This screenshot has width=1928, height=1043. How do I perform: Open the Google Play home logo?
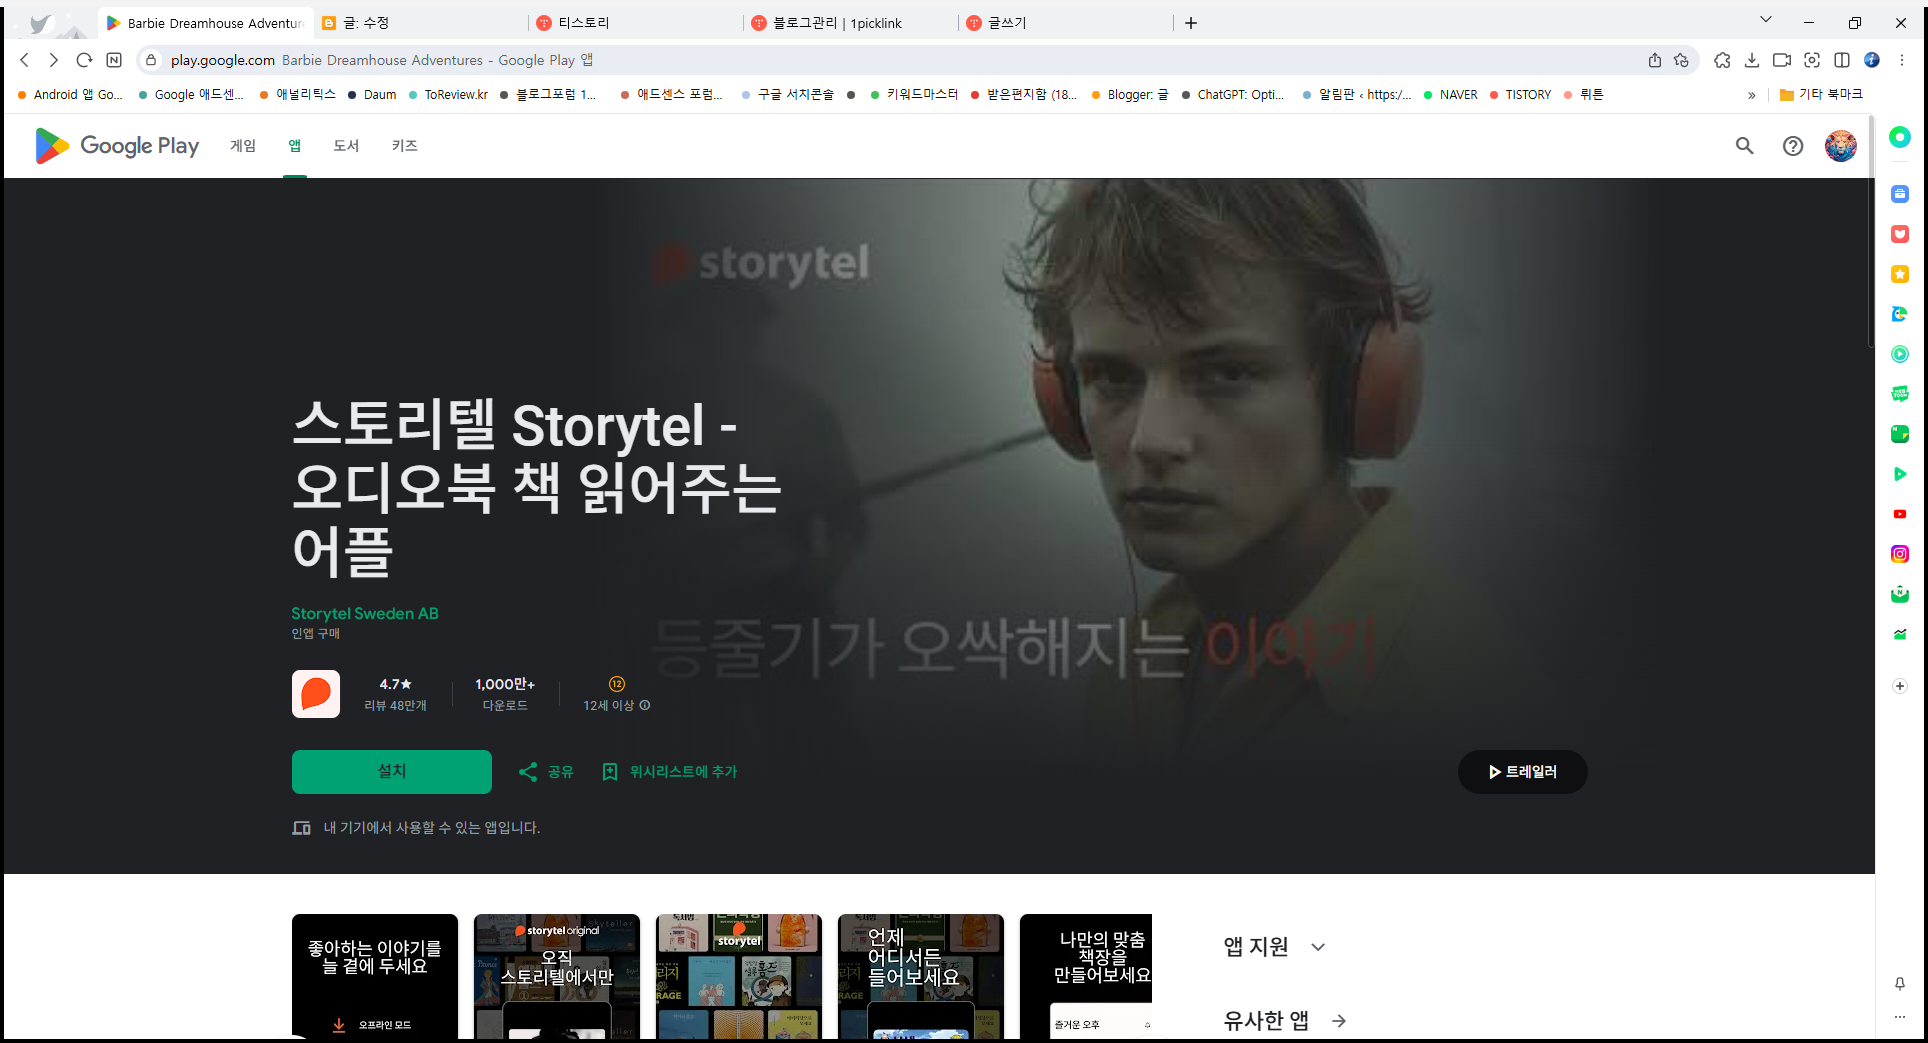[x=116, y=146]
